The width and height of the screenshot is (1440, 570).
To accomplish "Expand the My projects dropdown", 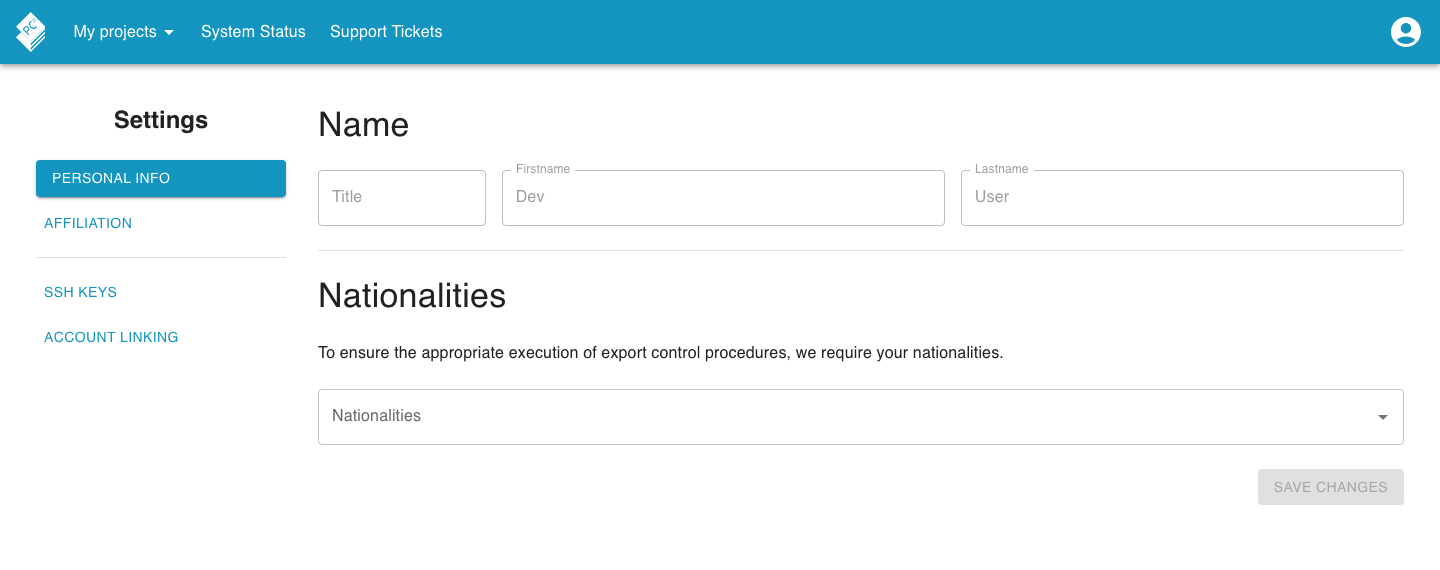I will pos(124,32).
